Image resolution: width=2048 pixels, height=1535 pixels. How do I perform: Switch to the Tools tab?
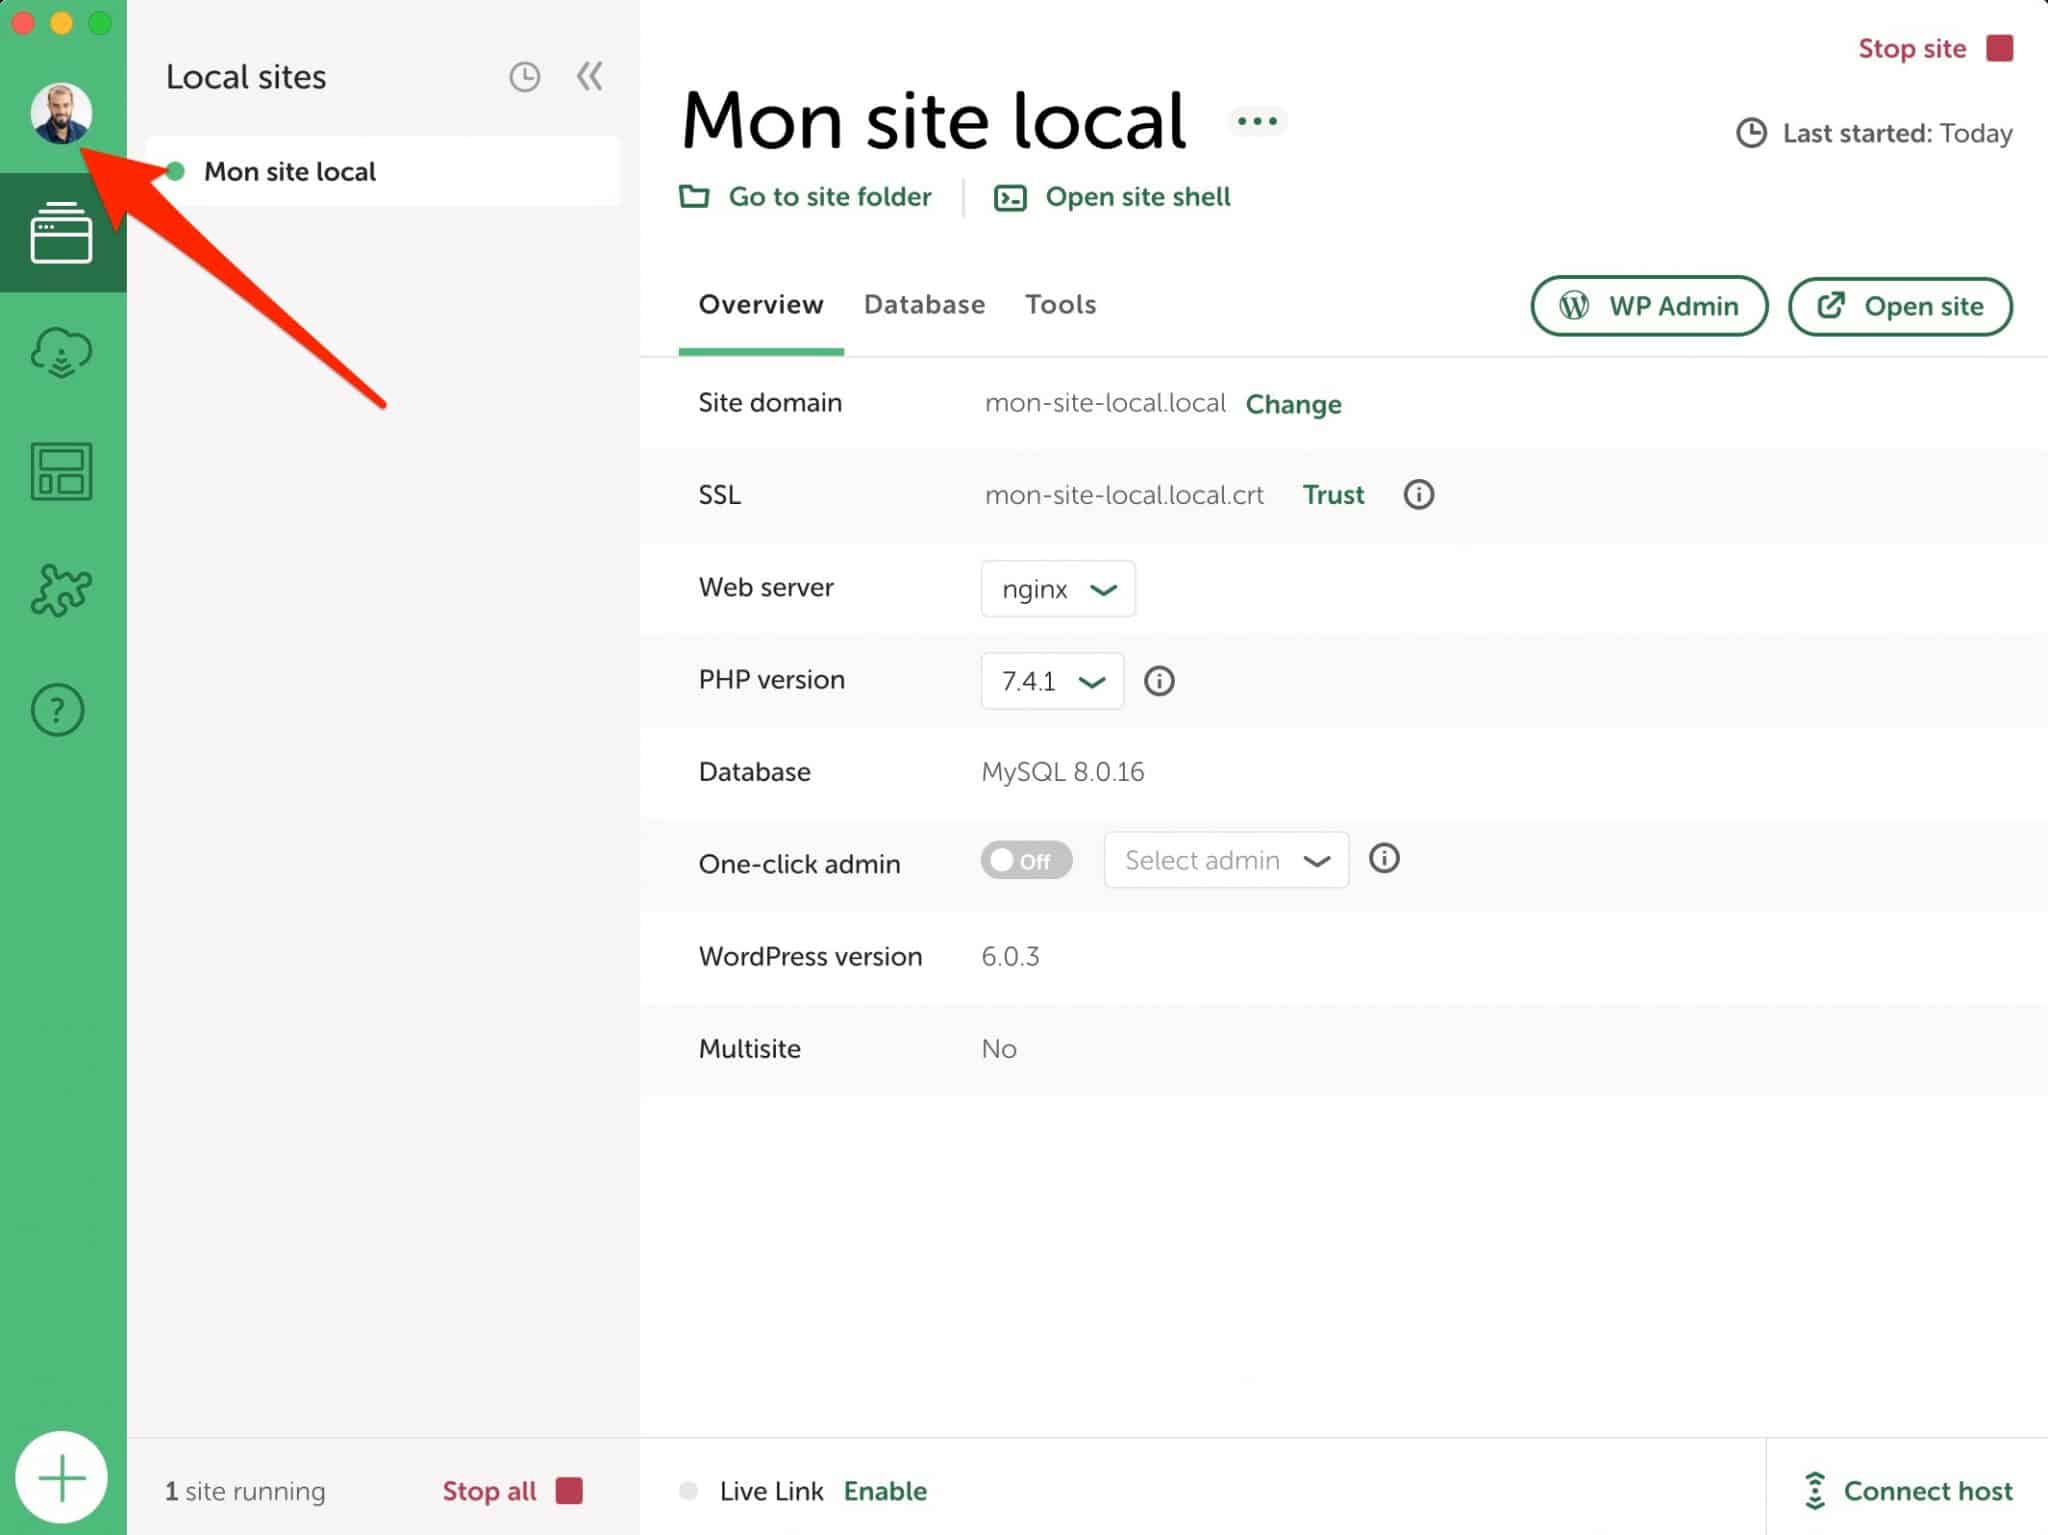click(1060, 304)
